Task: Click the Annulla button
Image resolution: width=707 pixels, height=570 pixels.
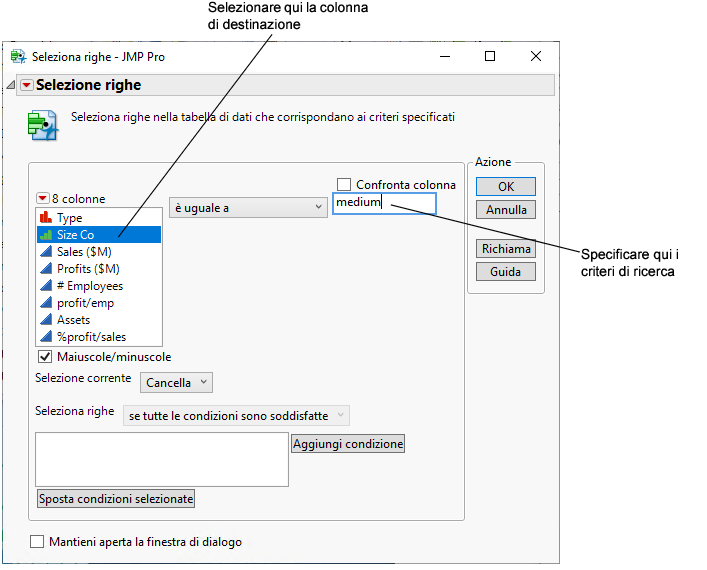Action: click(506, 210)
